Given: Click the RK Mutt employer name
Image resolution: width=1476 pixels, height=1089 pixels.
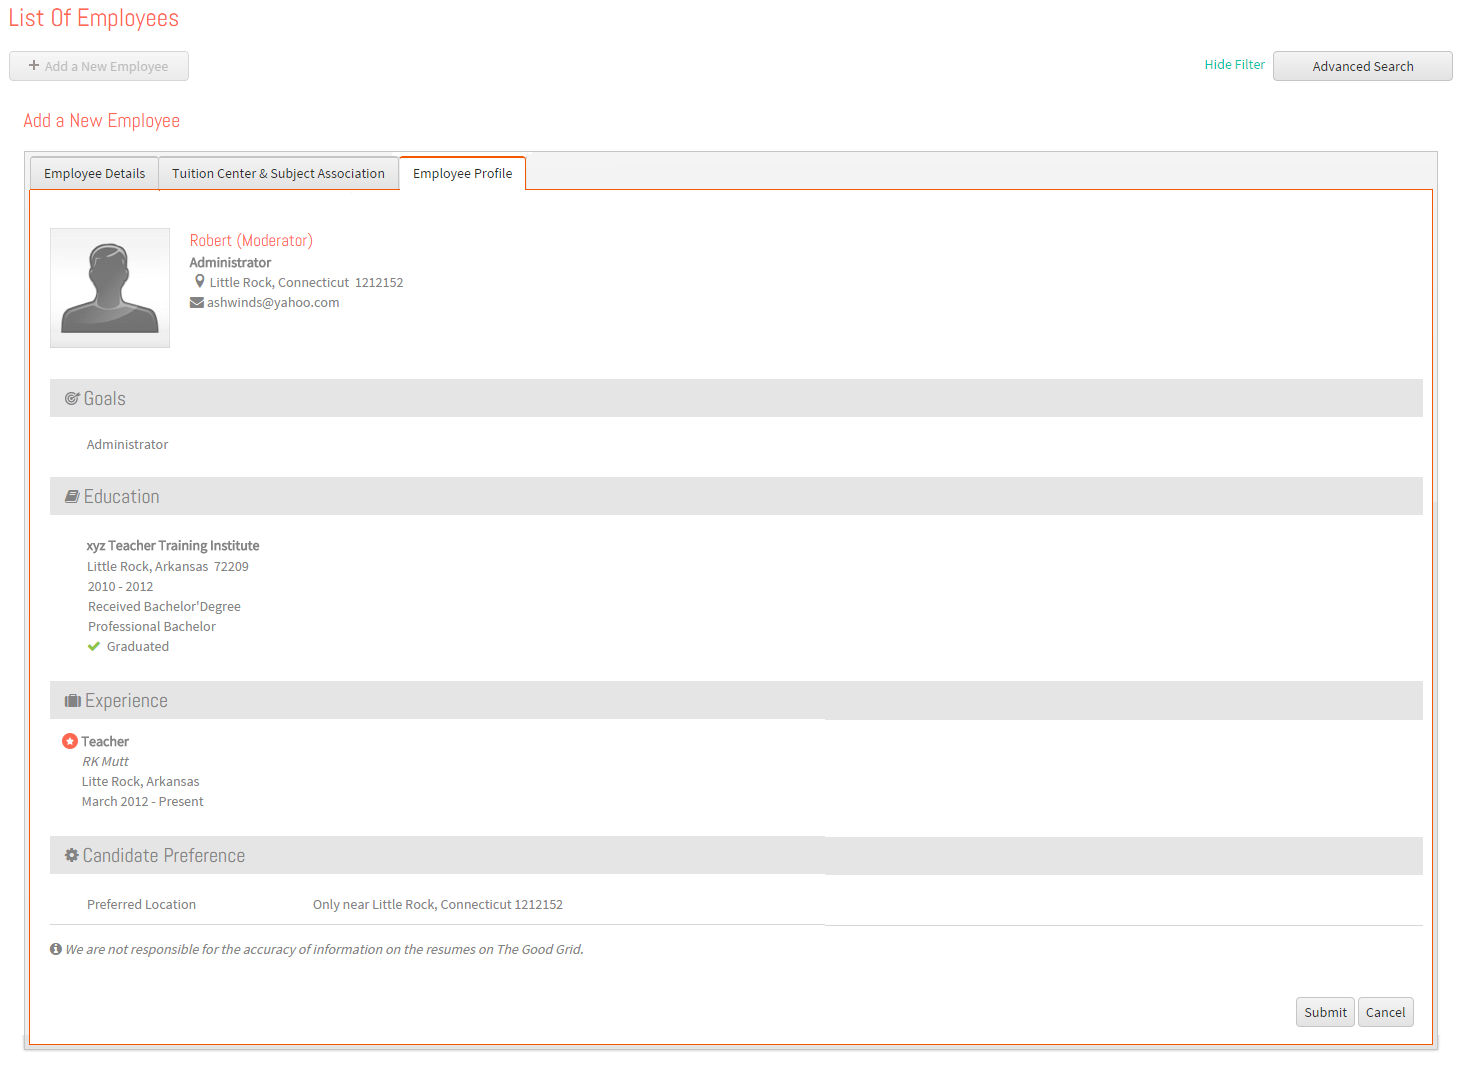Looking at the screenshot, I should [x=106, y=762].
